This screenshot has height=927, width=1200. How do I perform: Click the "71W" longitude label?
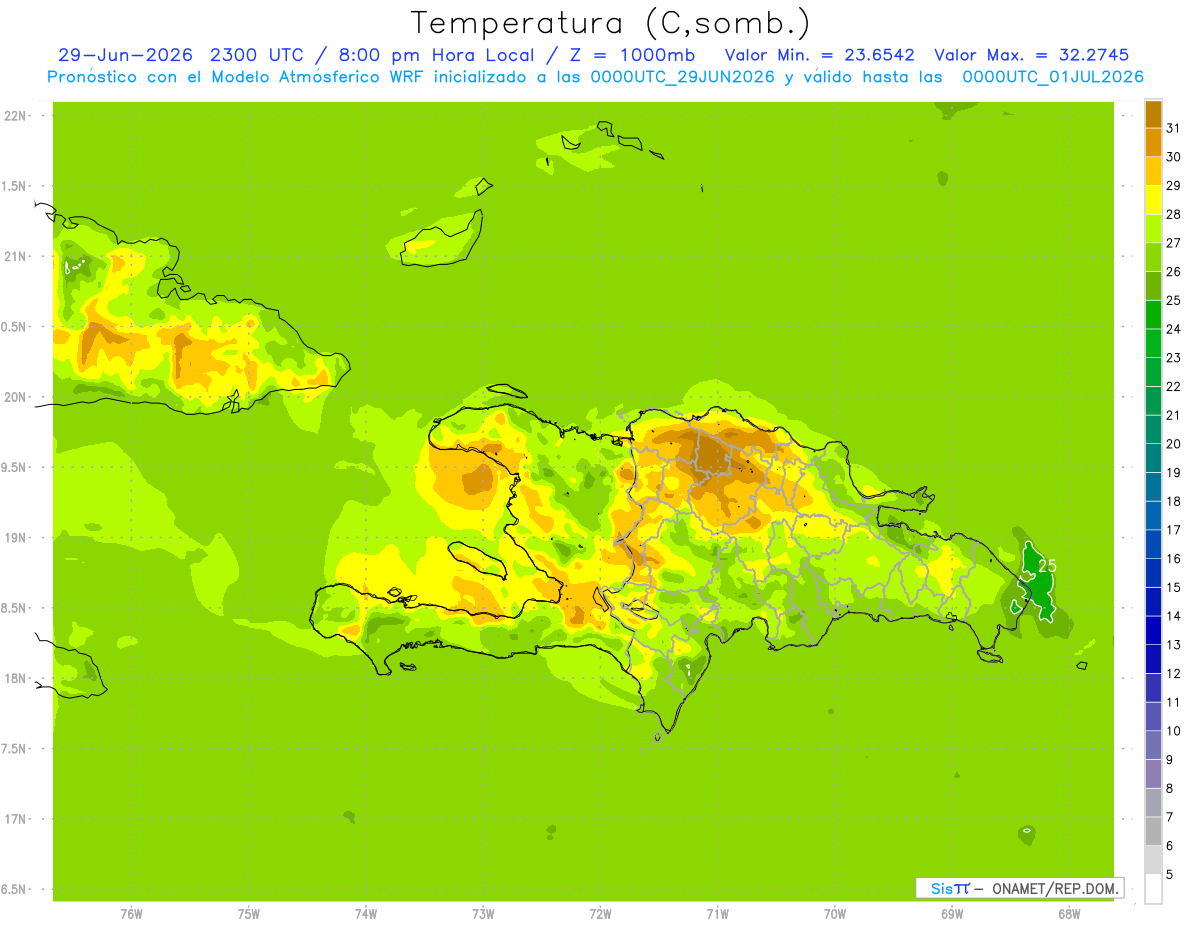717,914
